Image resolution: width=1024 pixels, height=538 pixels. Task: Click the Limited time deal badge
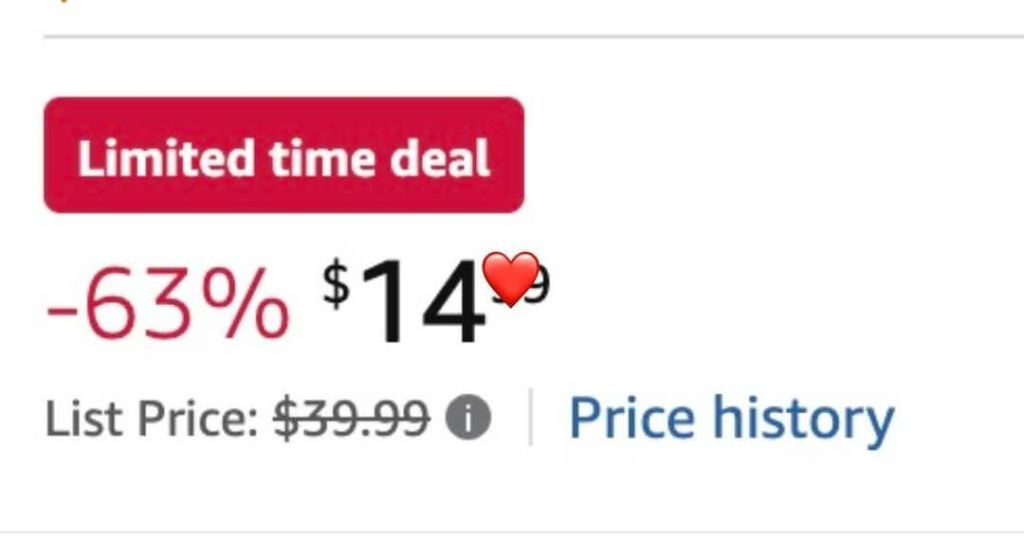coord(283,156)
